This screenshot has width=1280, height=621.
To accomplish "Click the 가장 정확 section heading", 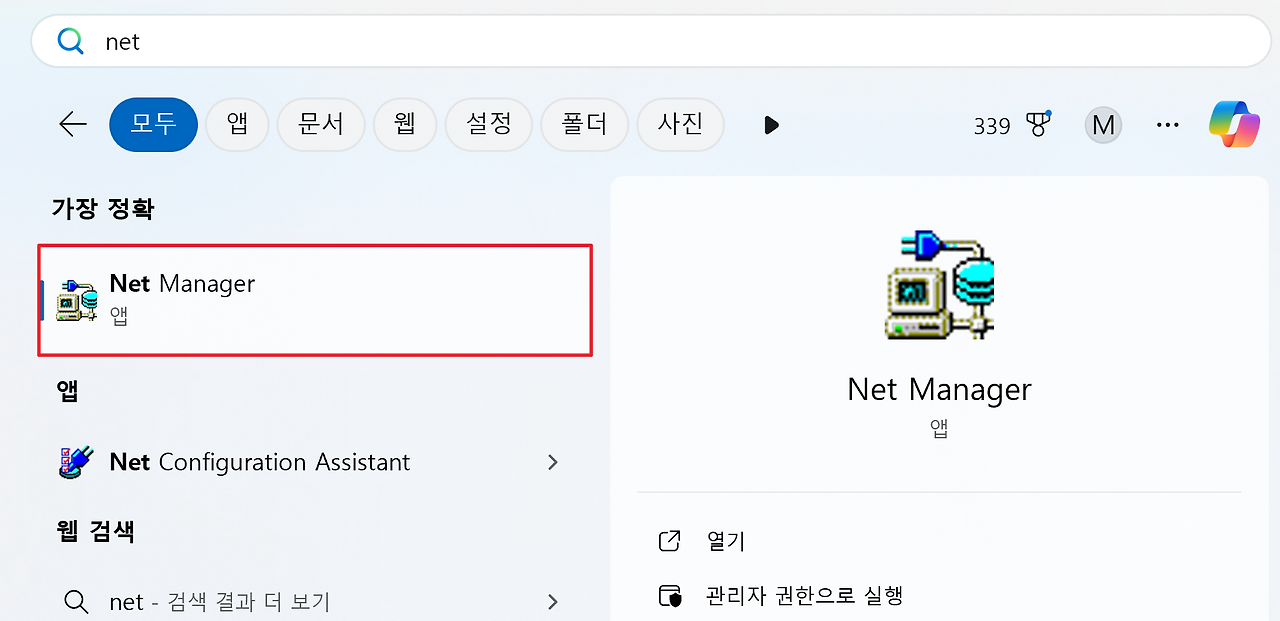I will [103, 209].
